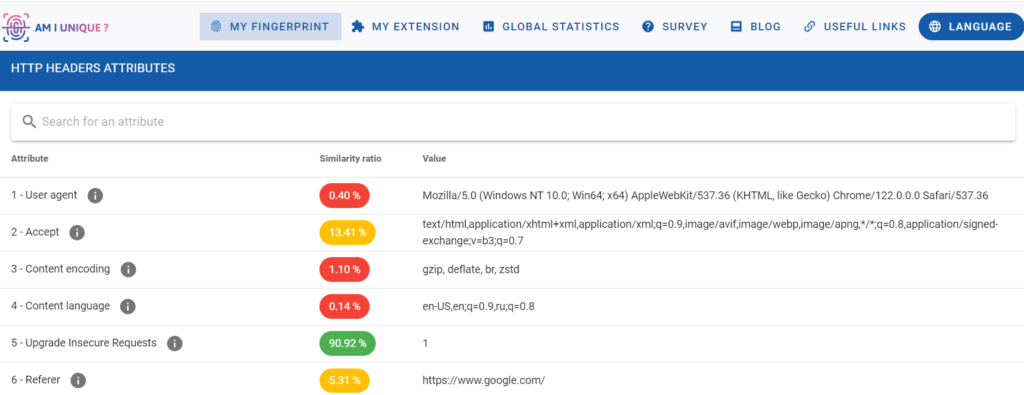This screenshot has width=1024, height=395.
Task: Click the Similarity ratio column header
Action: pyautogui.click(x=350, y=159)
